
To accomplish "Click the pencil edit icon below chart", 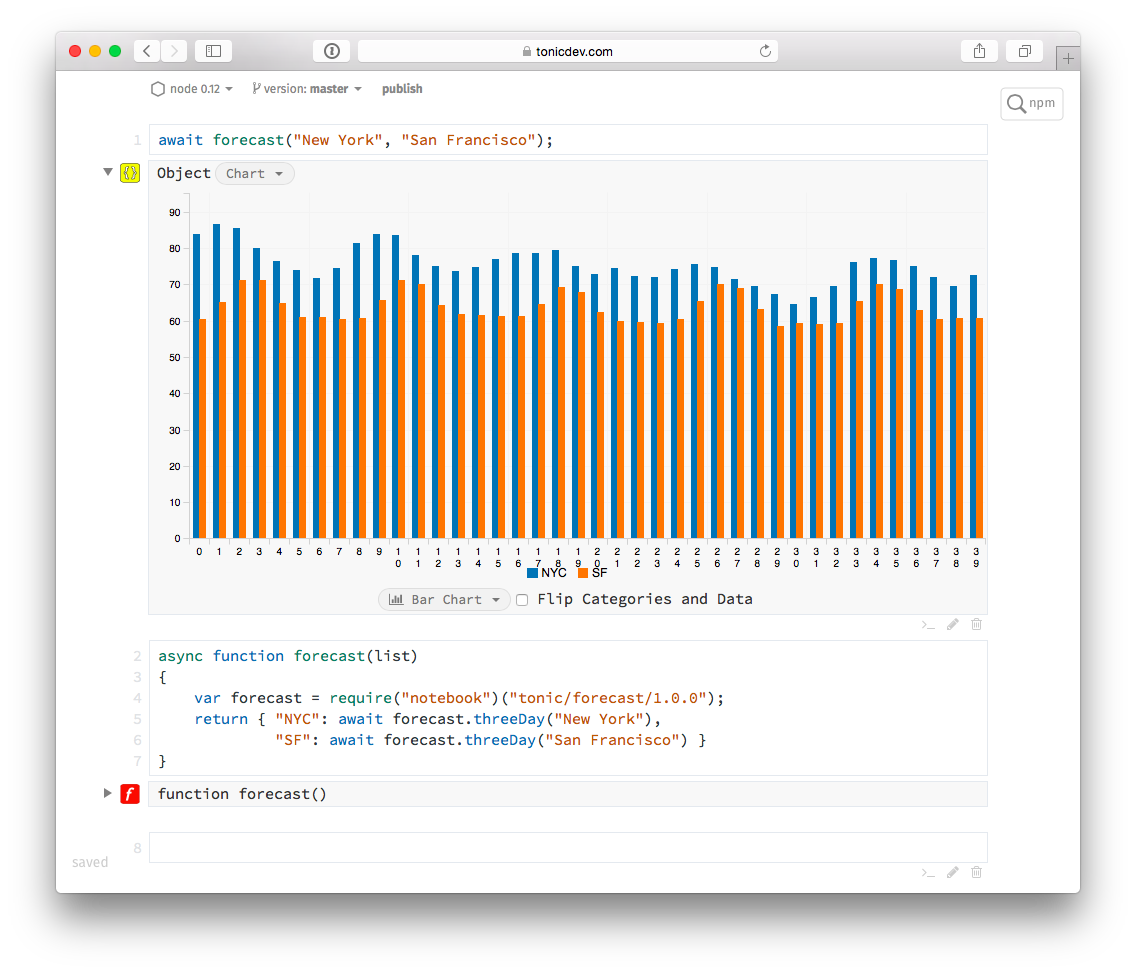I will [953, 625].
